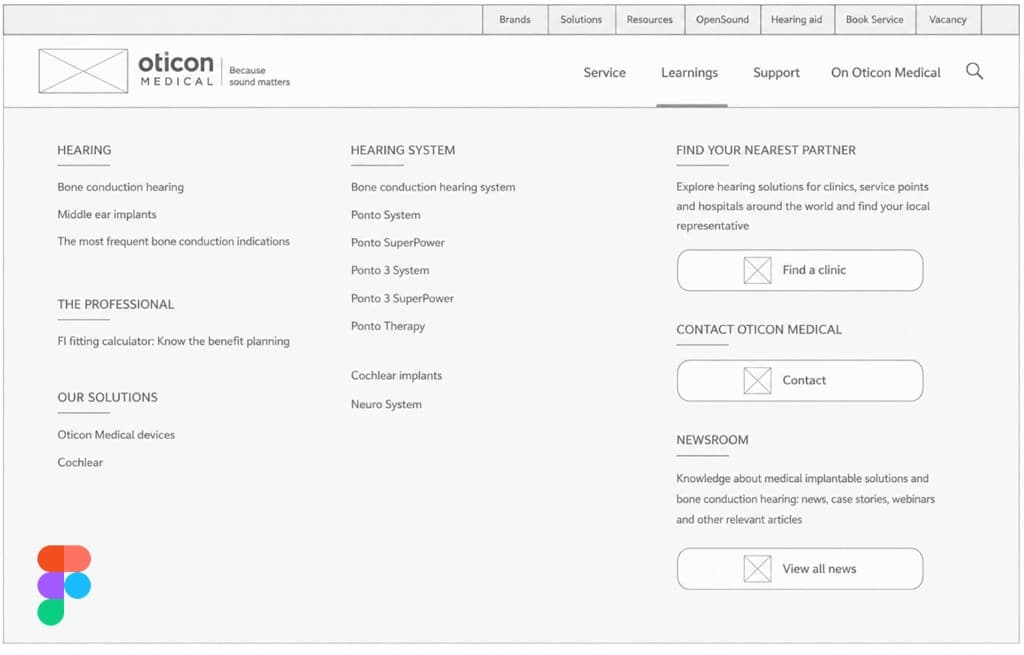The width and height of the screenshot is (1024, 655).
Task: Click the Figma logo icon
Action: pyautogui.click(x=64, y=585)
